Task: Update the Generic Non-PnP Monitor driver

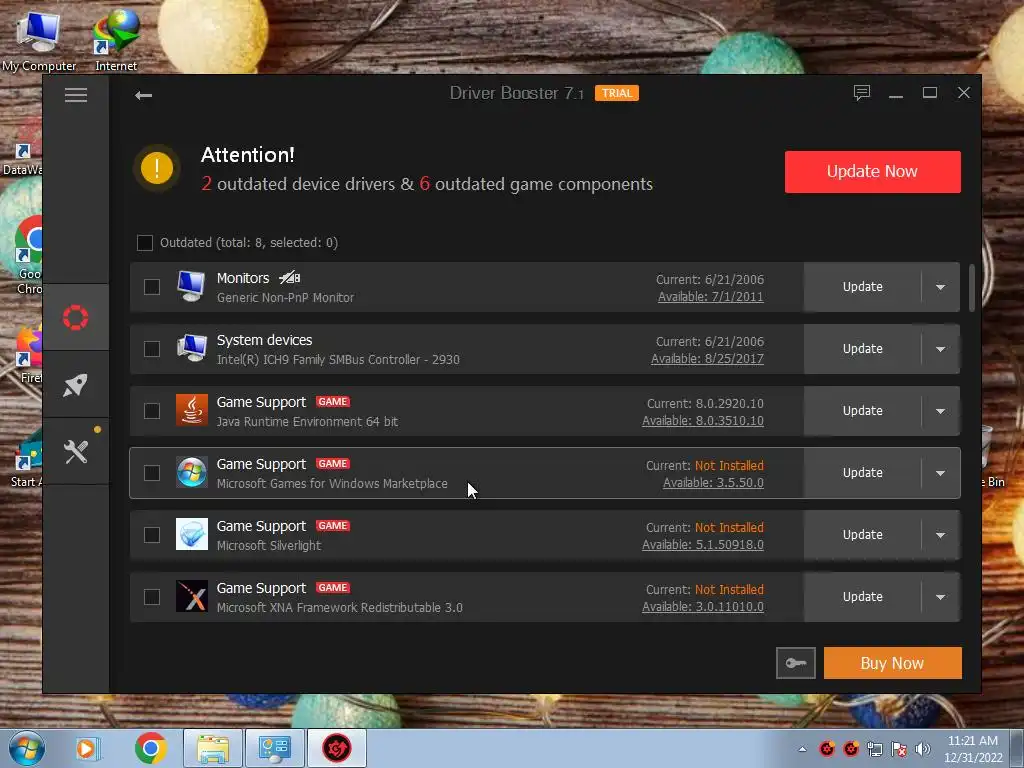Action: [x=863, y=287]
